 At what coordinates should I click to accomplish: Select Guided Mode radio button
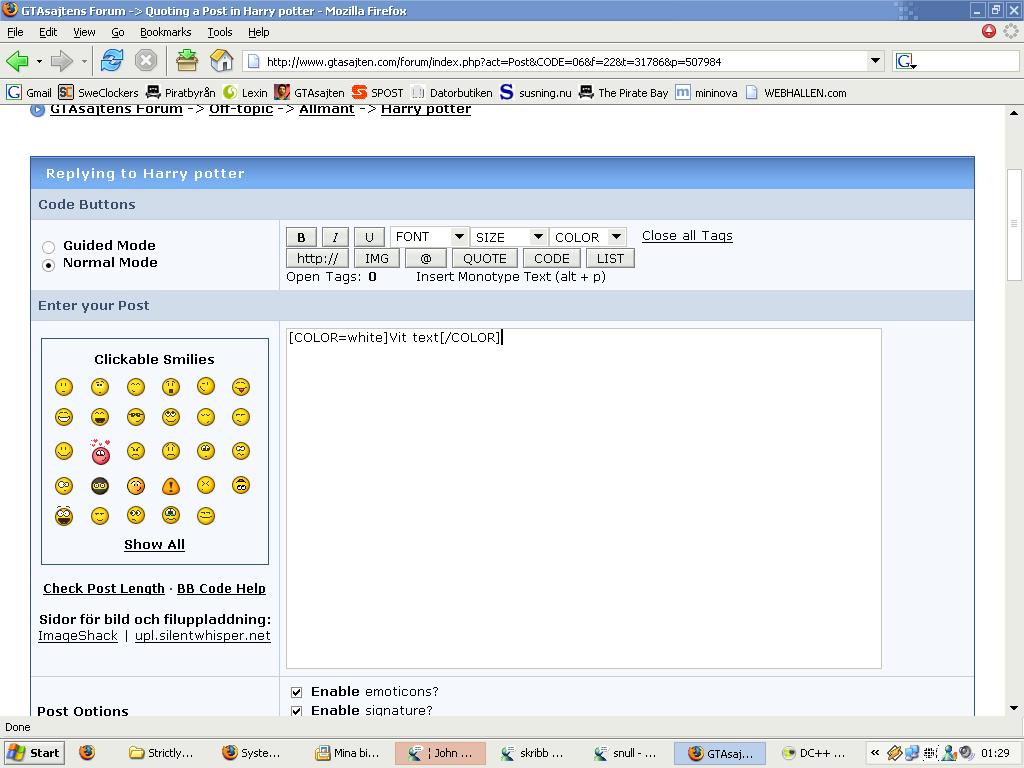(x=48, y=247)
